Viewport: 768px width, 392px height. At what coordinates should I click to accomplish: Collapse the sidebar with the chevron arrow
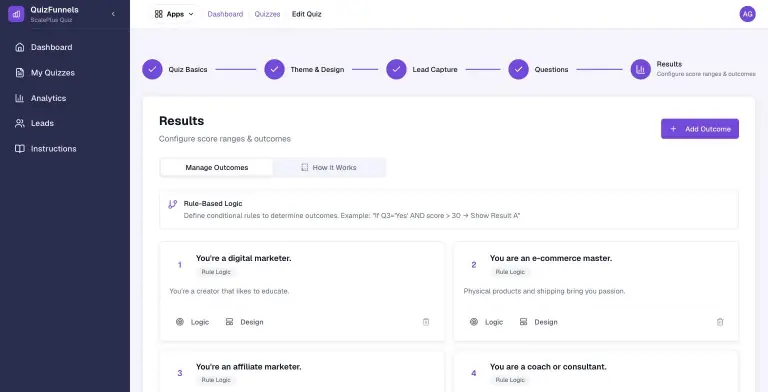pyautogui.click(x=113, y=14)
